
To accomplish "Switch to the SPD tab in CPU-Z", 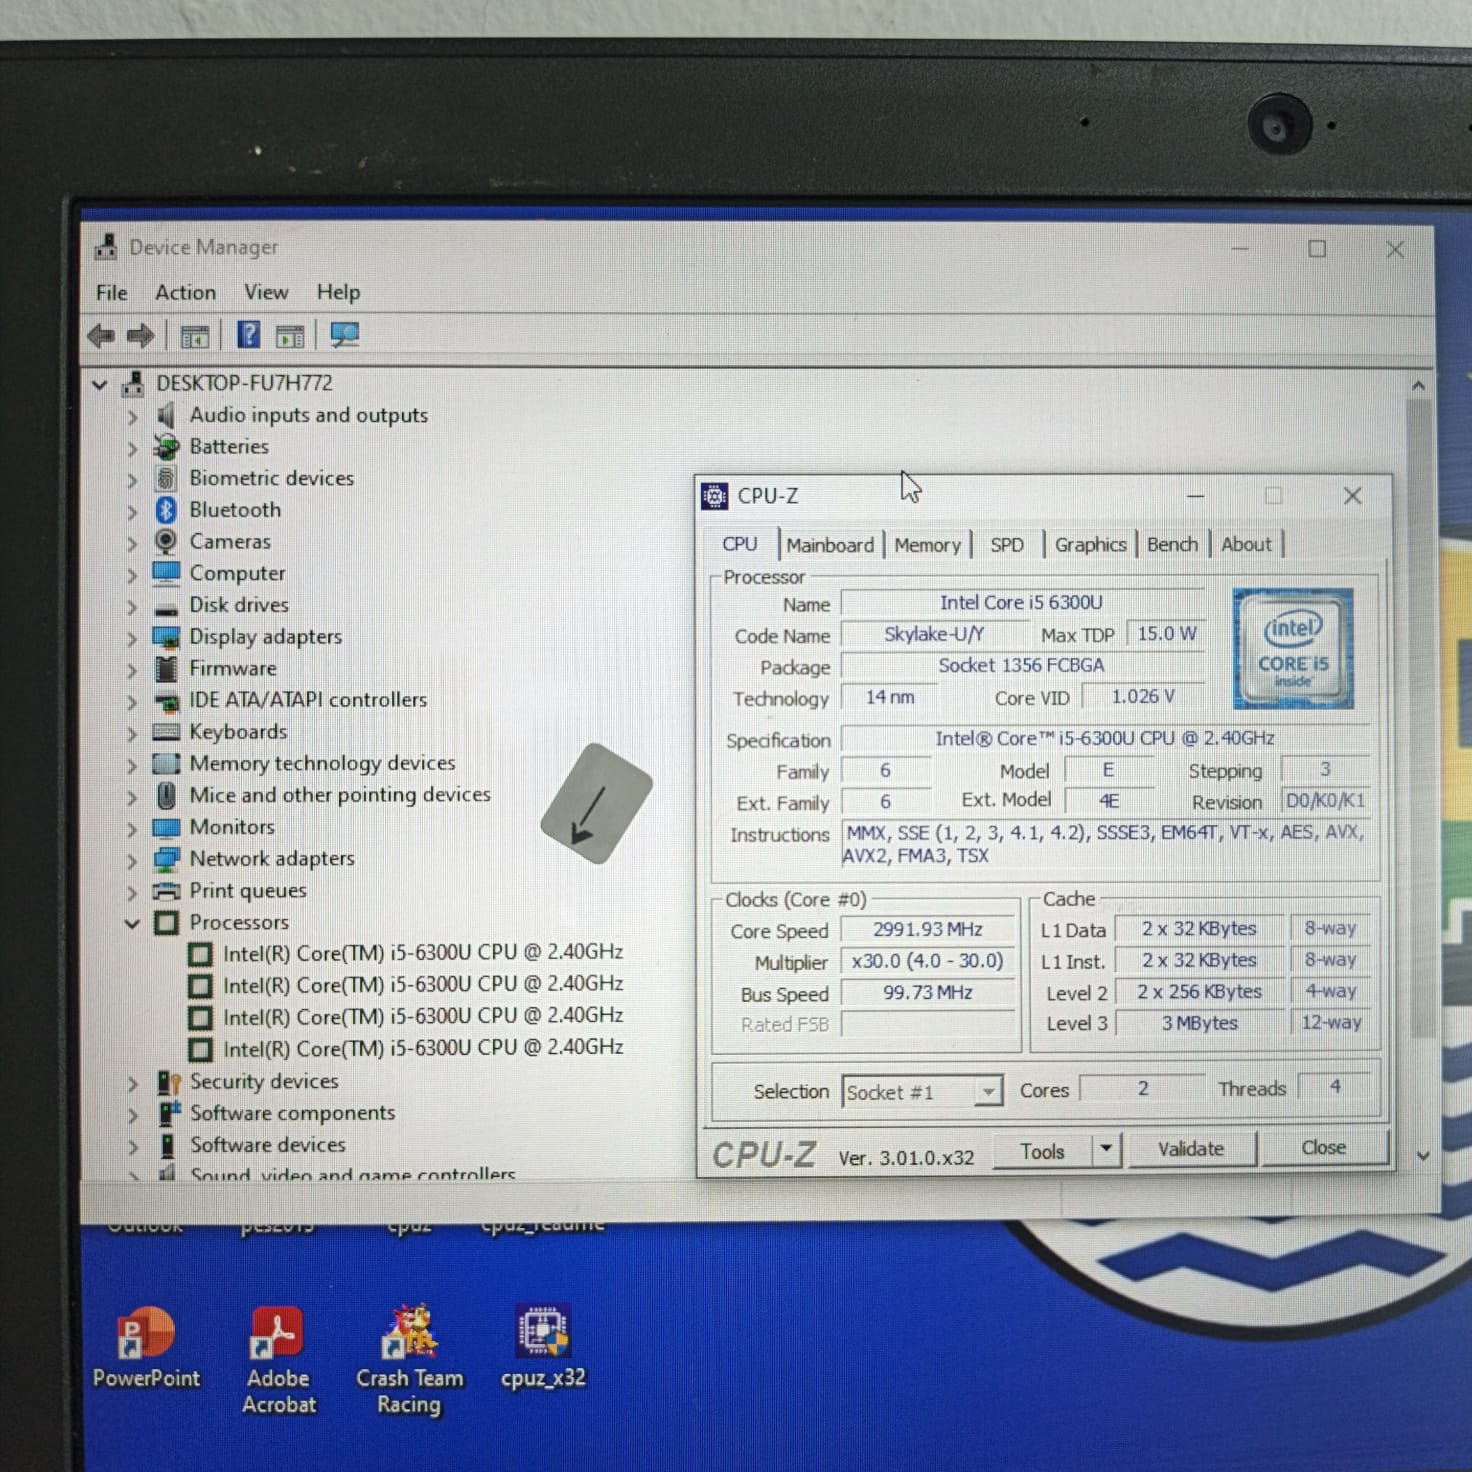I will coord(1007,545).
